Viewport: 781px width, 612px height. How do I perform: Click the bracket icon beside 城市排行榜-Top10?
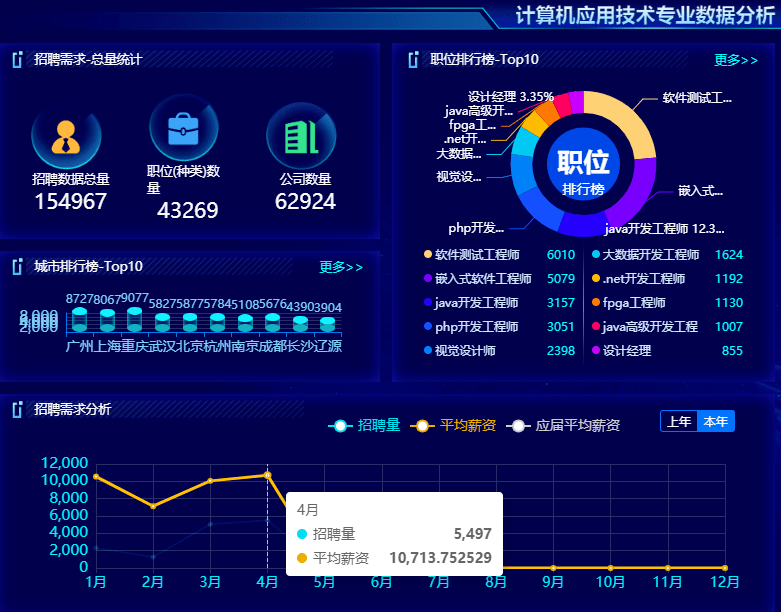(x=17, y=267)
